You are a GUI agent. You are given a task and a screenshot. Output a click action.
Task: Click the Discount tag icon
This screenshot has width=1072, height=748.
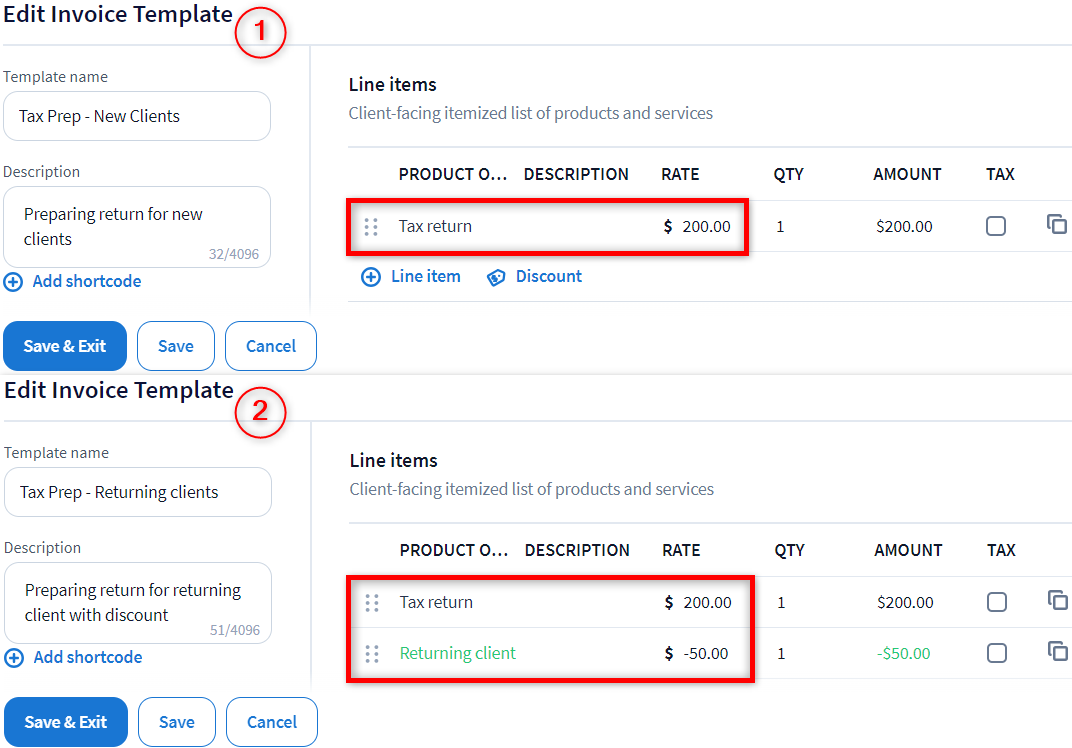(x=496, y=277)
